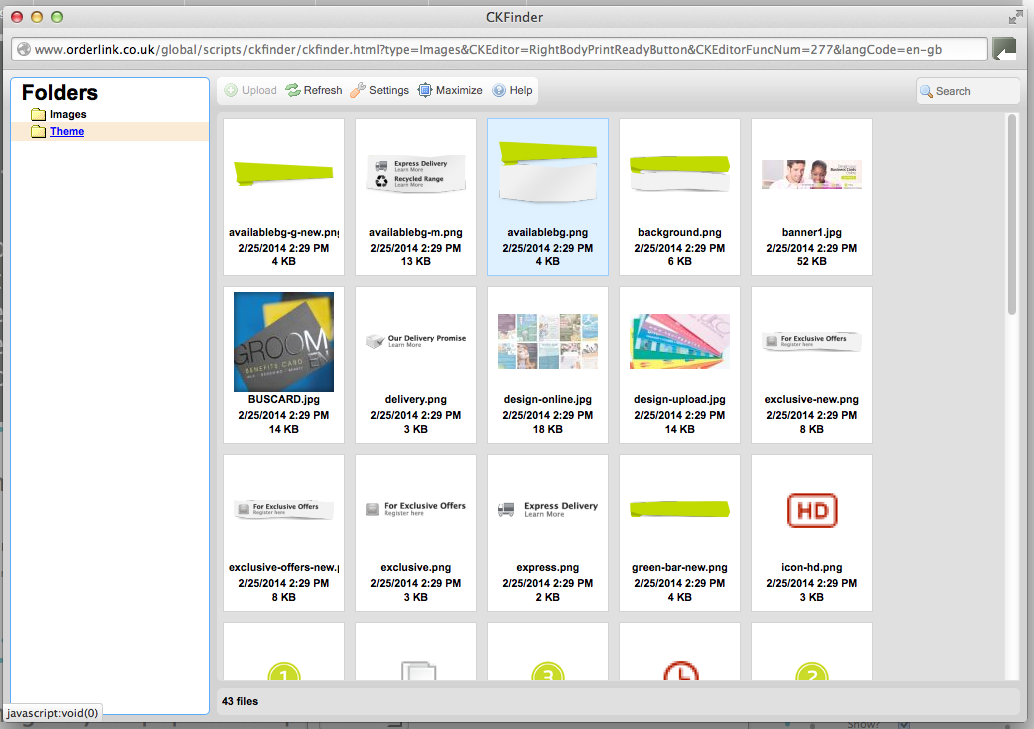
Task: Select the exclusive-offers-new thumbnail image
Action: 284,509
